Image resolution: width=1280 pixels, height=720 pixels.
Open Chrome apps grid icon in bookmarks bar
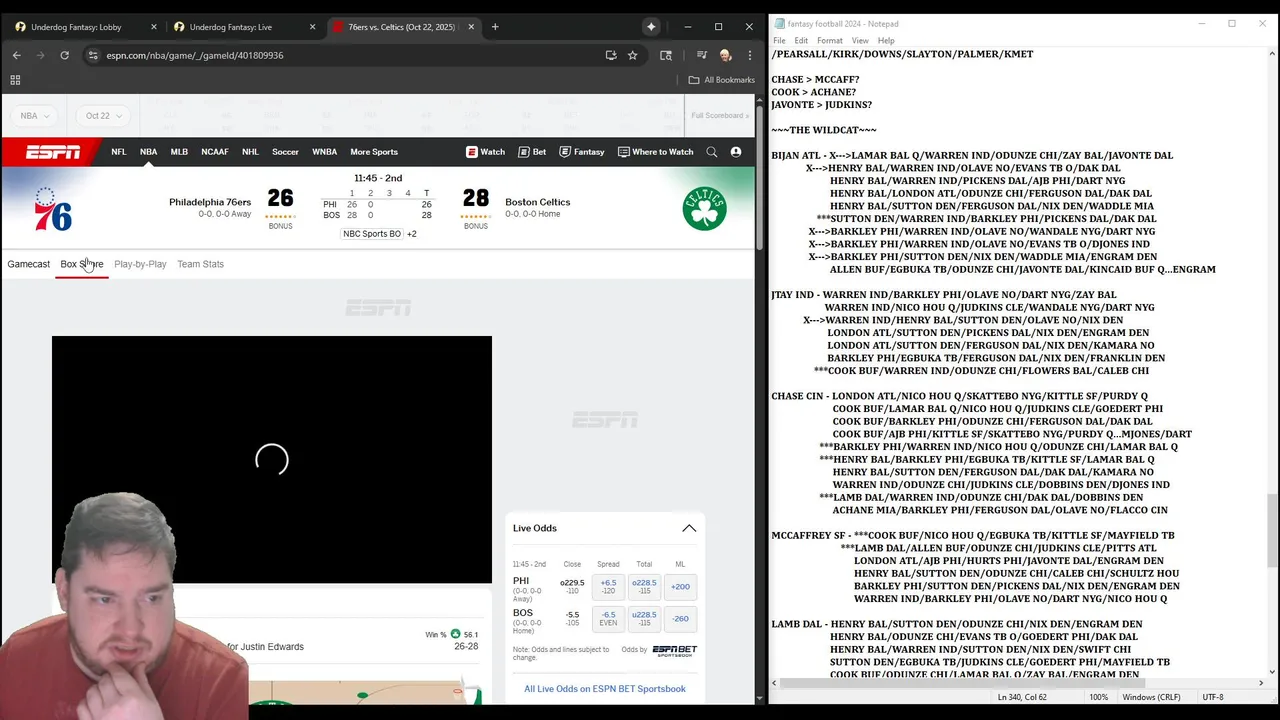pos(15,80)
